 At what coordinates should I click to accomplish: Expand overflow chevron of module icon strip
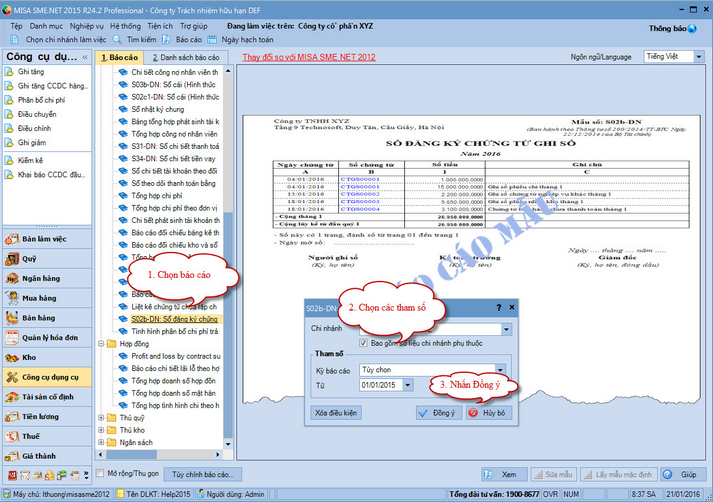pyautogui.click(x=86, y=476)
